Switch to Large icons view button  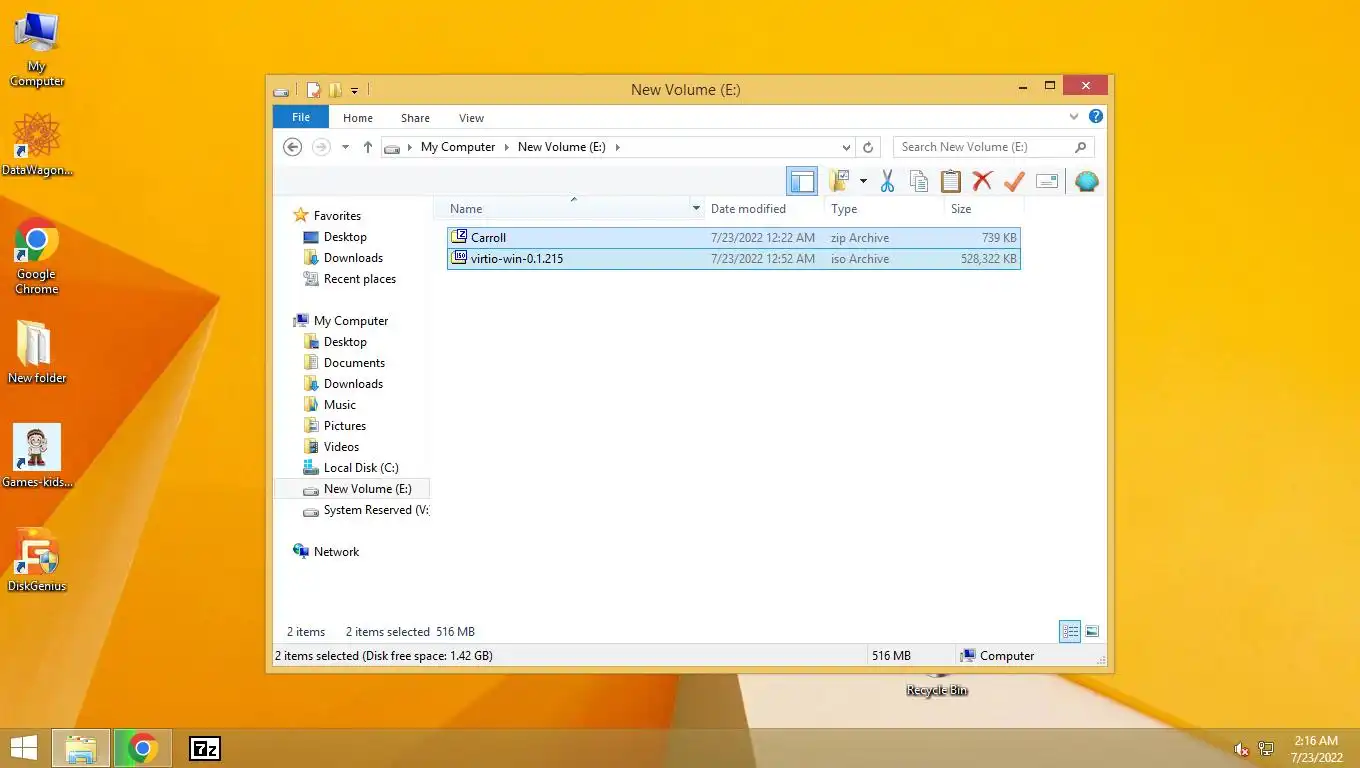1092,632
